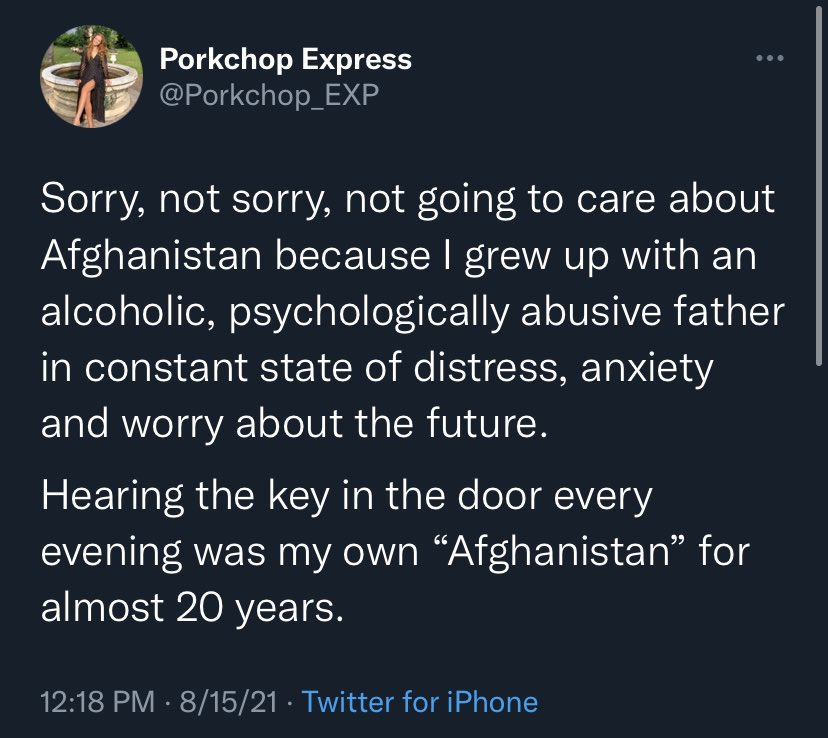Click the line mentioning "psychologically abusive father"
The width and height of the screenshot is (828, 738).
coord(412,311)
